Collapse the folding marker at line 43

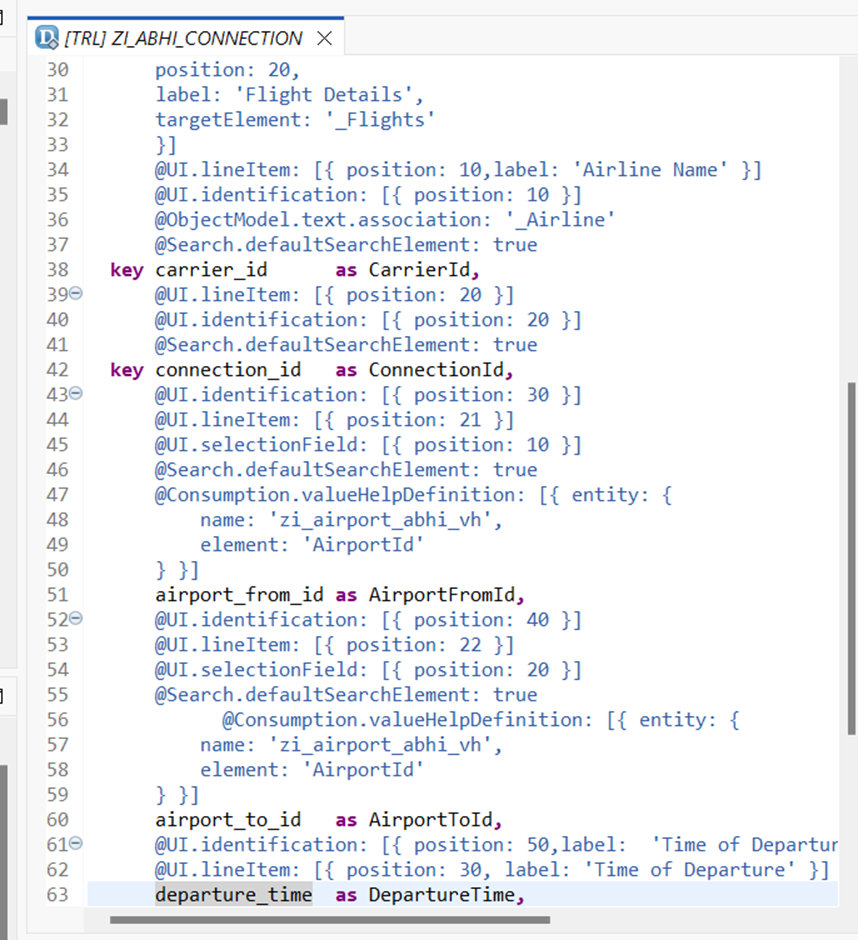coord(77,395)
